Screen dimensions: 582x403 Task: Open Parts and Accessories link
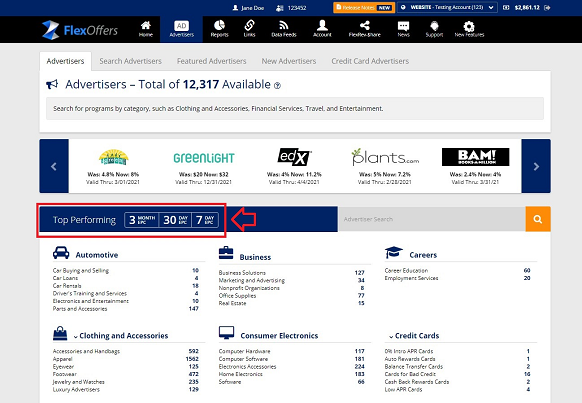(x=80, y=309)
